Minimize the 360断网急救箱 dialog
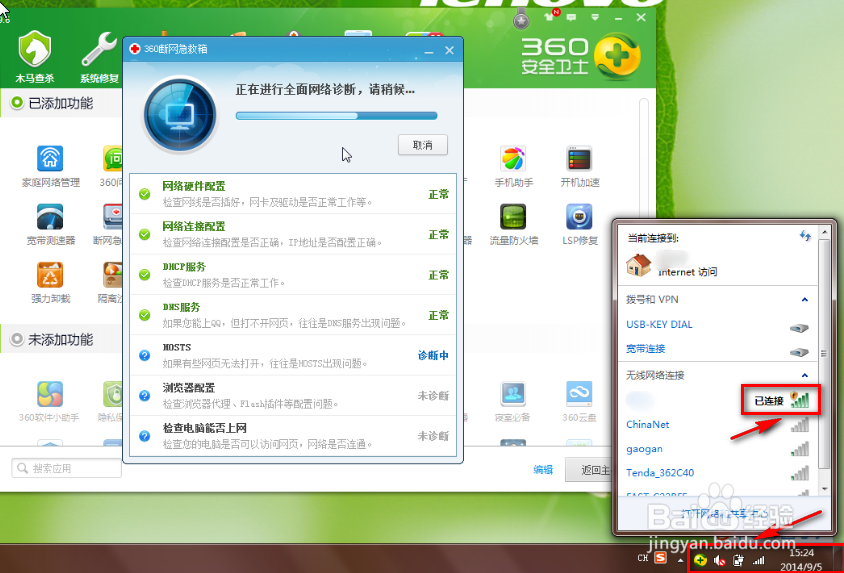This screenshot has height=573, width=844. click(x=429, y=51)
